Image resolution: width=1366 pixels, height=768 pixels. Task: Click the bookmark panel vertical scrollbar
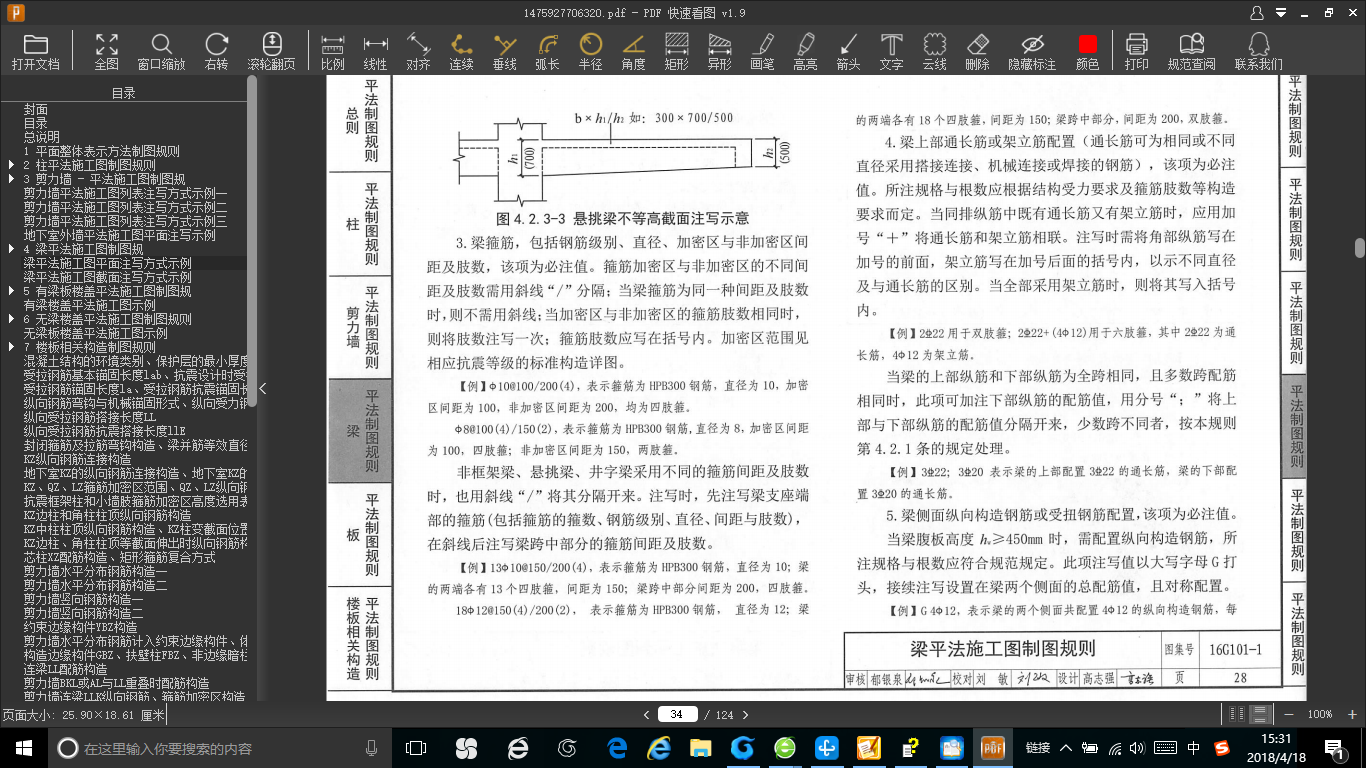252,240
